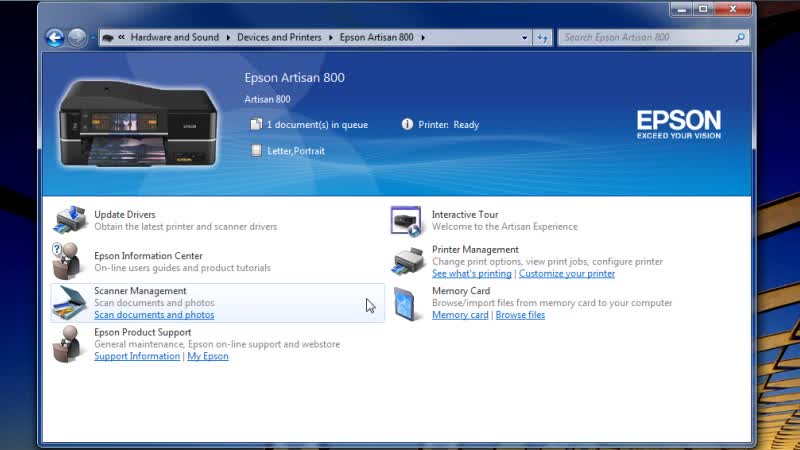Click the Printer: Ready status text
The image size is (800, 450).
coord(448,124)
